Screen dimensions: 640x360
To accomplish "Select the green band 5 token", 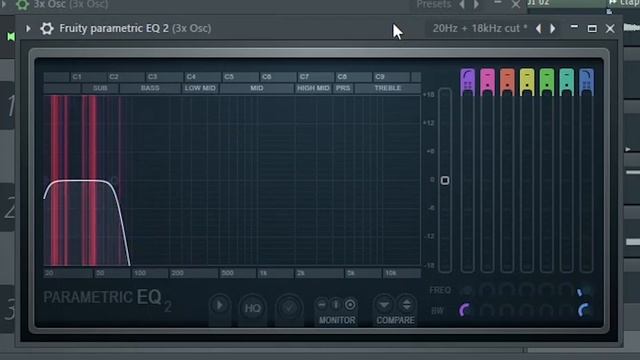I will (x=547, y=82).
